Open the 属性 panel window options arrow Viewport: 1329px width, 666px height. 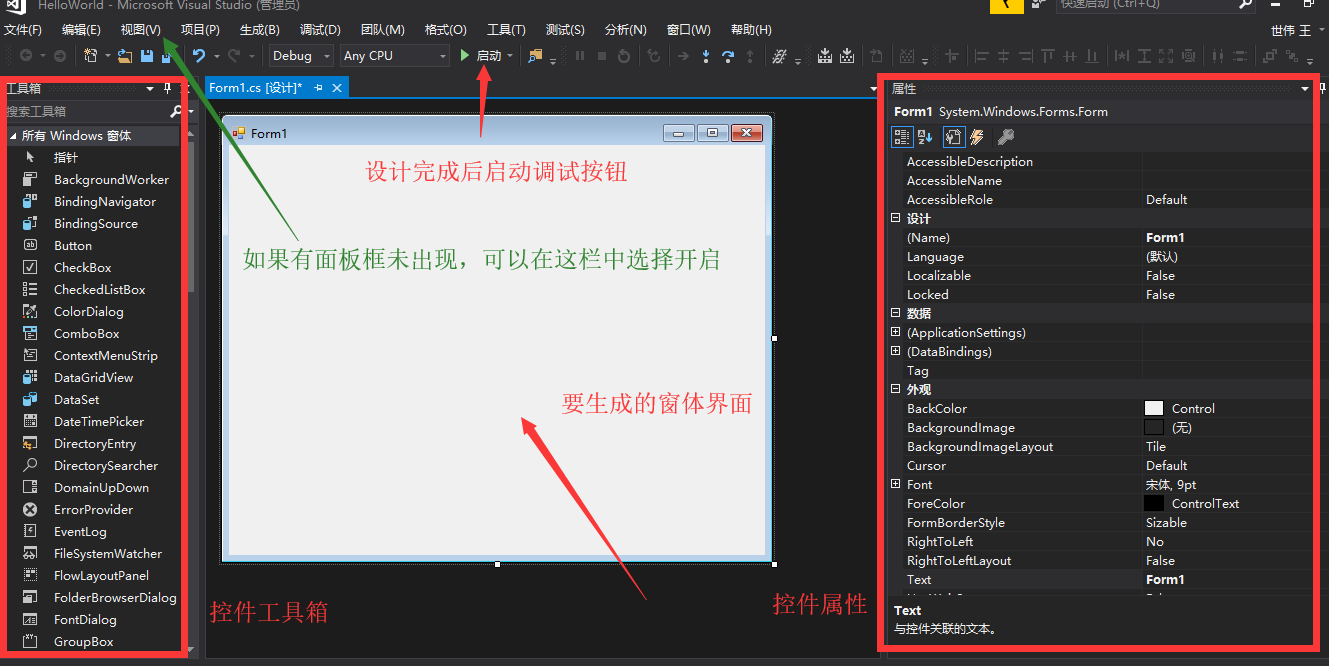click(1304, 89)
